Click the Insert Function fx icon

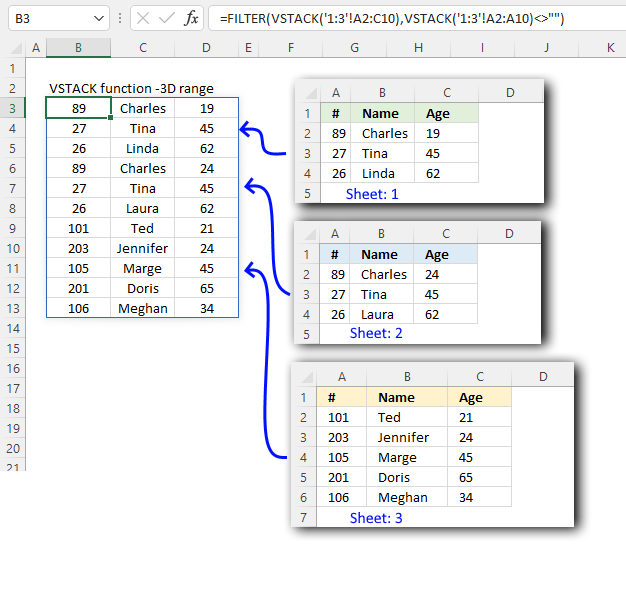click(x=191, y=18)
